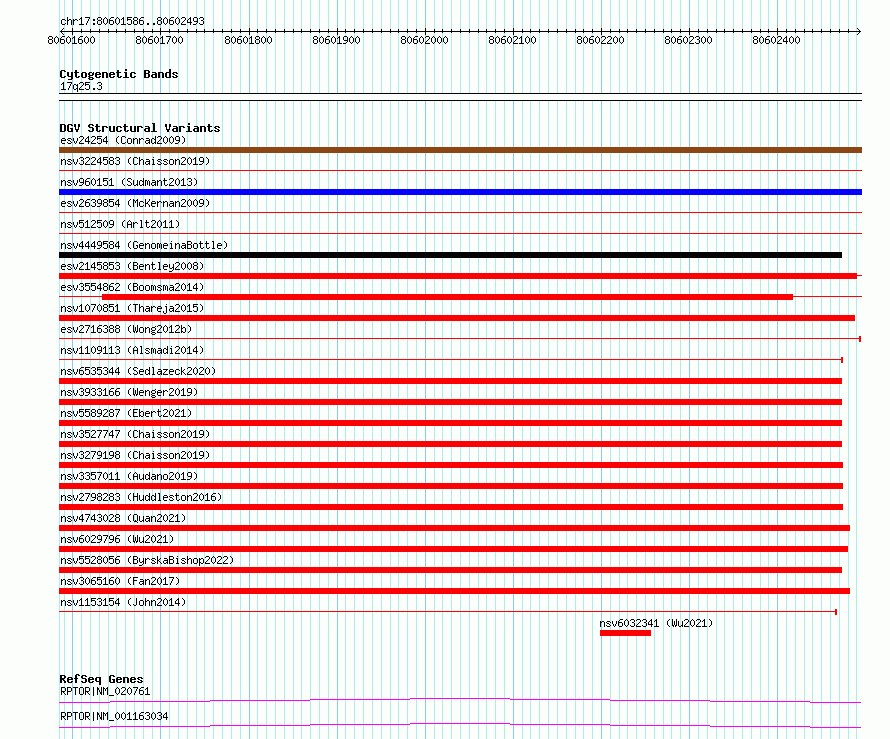
Task: Click ruler position 80602400
Action: pos(776,40)
